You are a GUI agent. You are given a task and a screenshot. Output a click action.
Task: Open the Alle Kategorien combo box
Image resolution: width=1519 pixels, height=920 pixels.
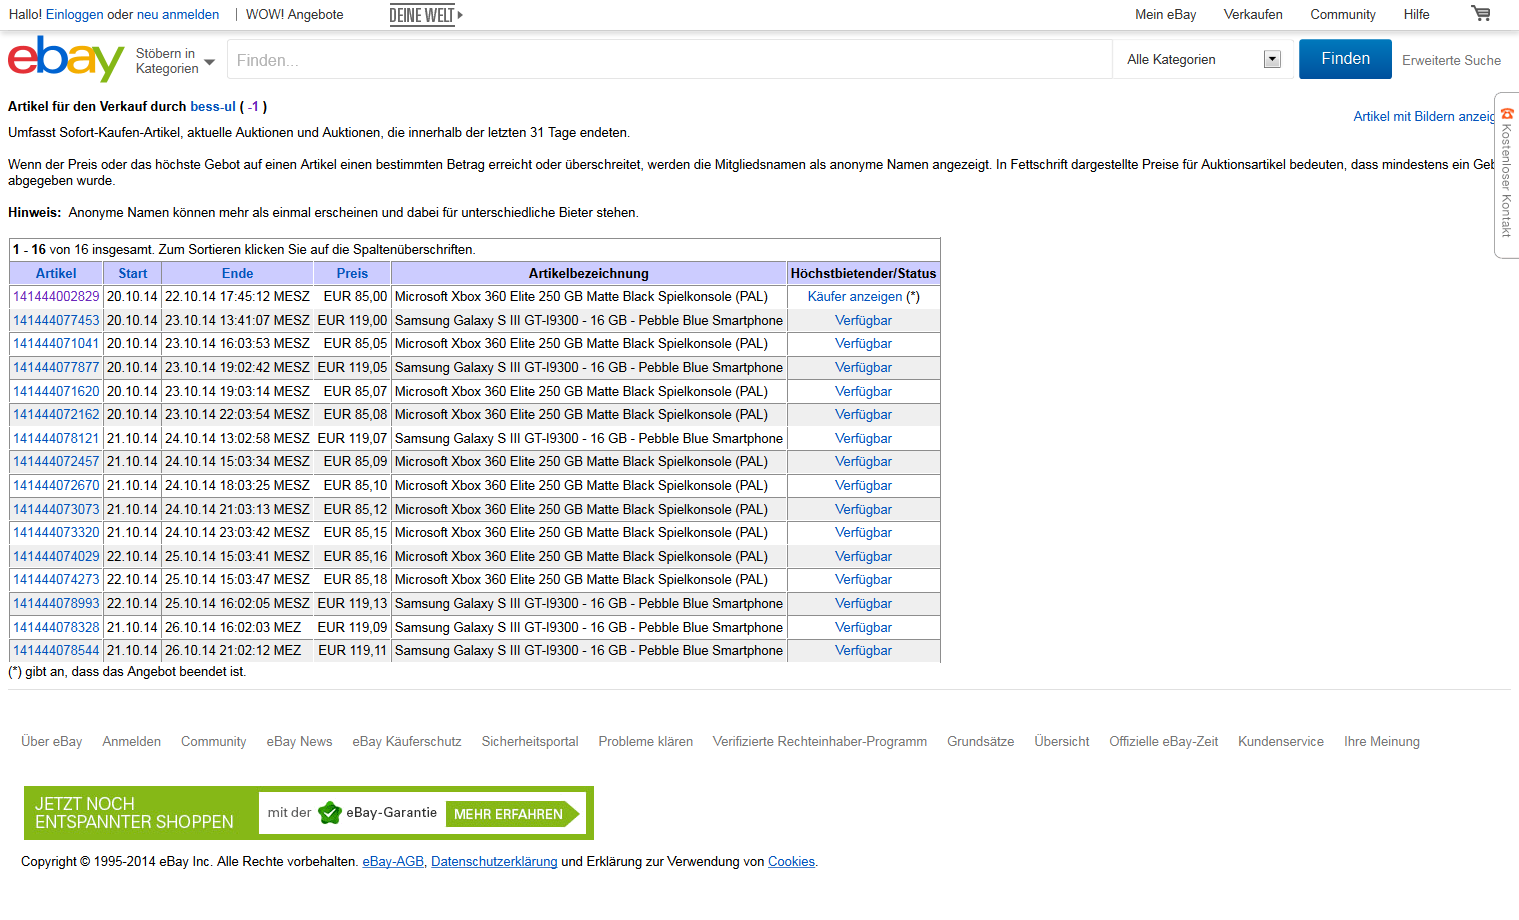click(x=1204, y=59)
